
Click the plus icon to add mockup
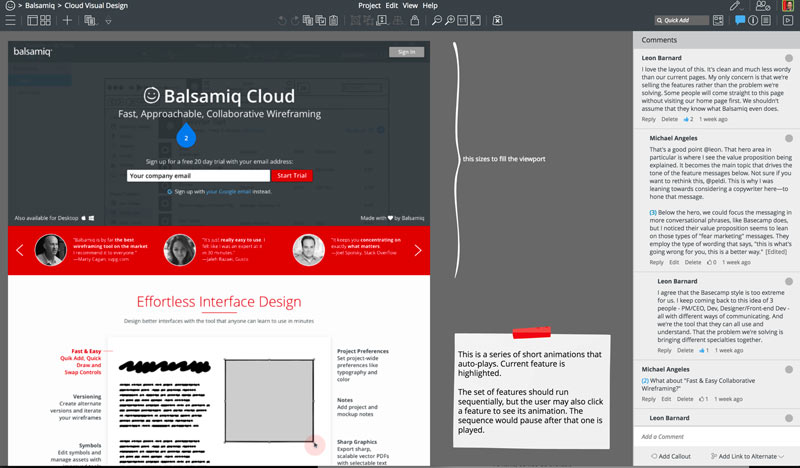pyautogui.click(x=67, y=20)
